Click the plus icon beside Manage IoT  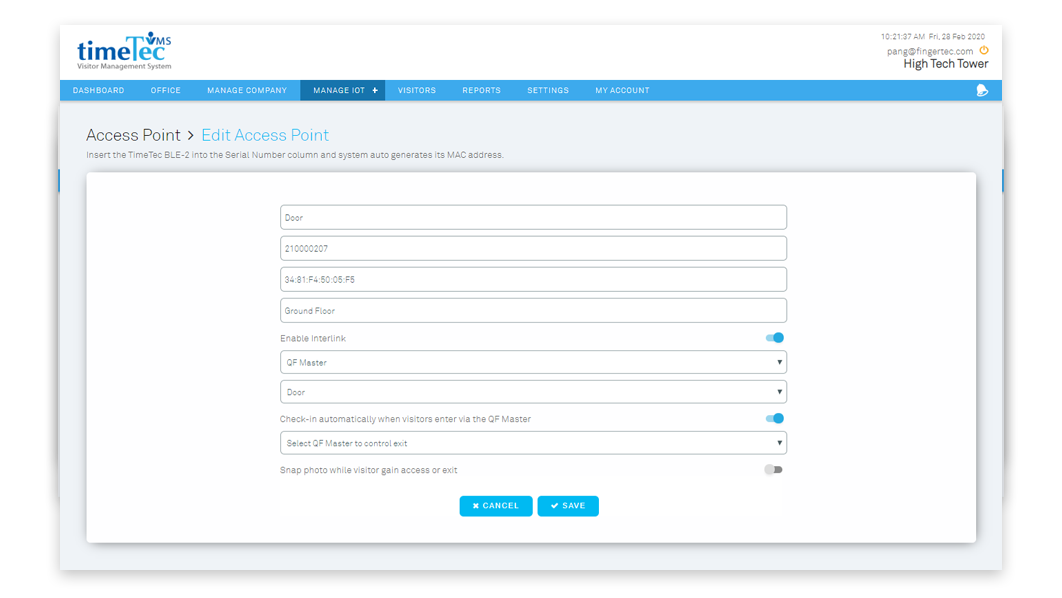(375, 90)
